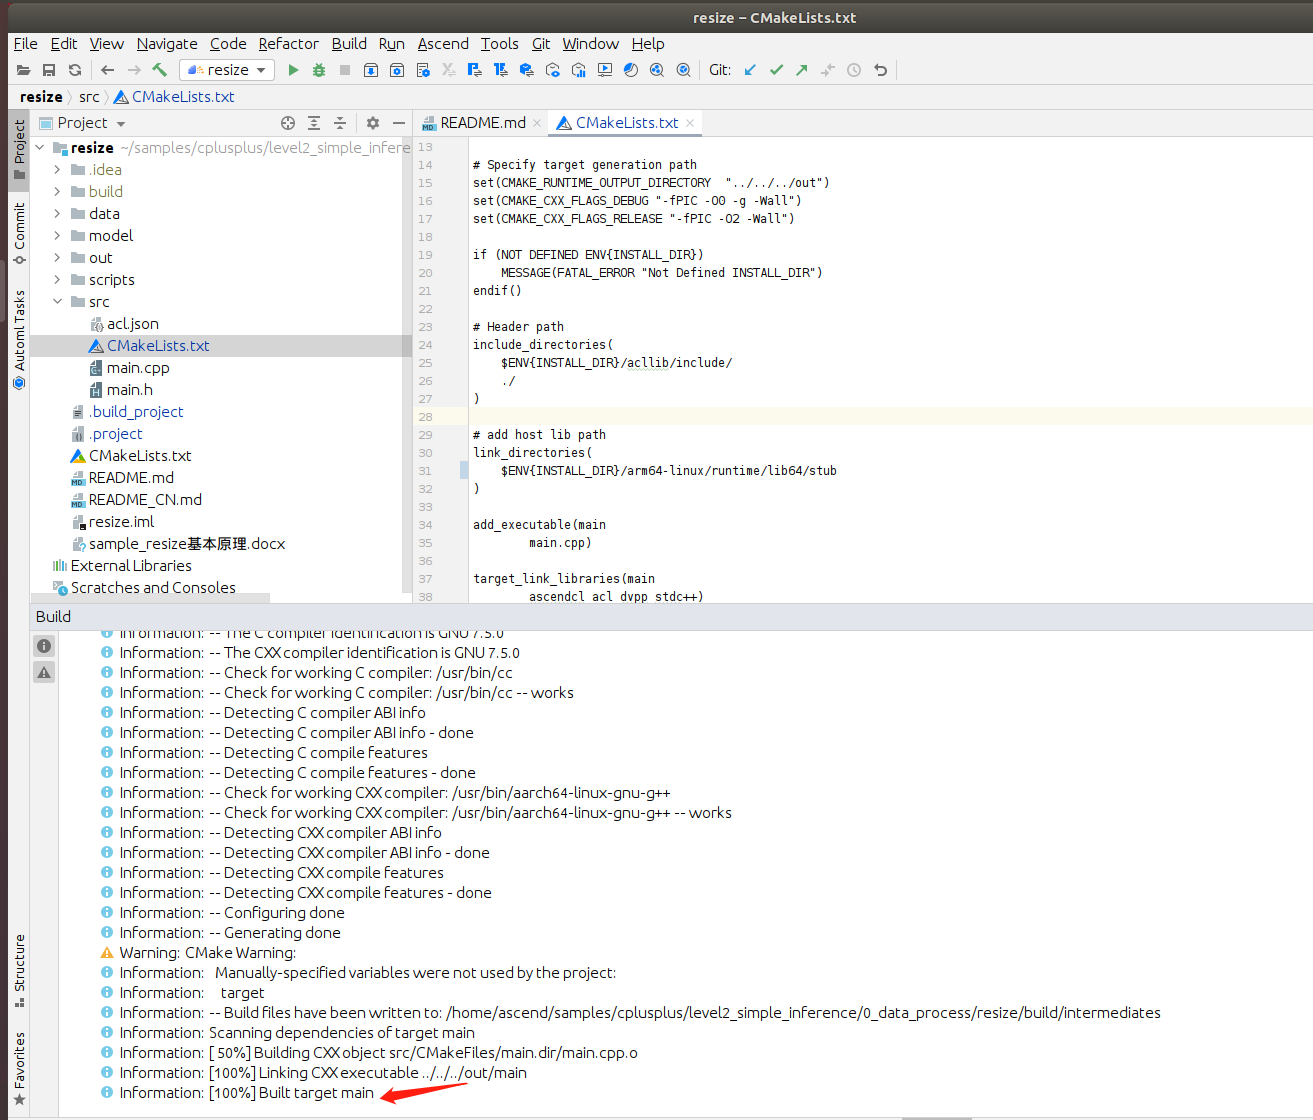Click src in the breadcrumb path
1313x1120 pixels.
(89, 97)
